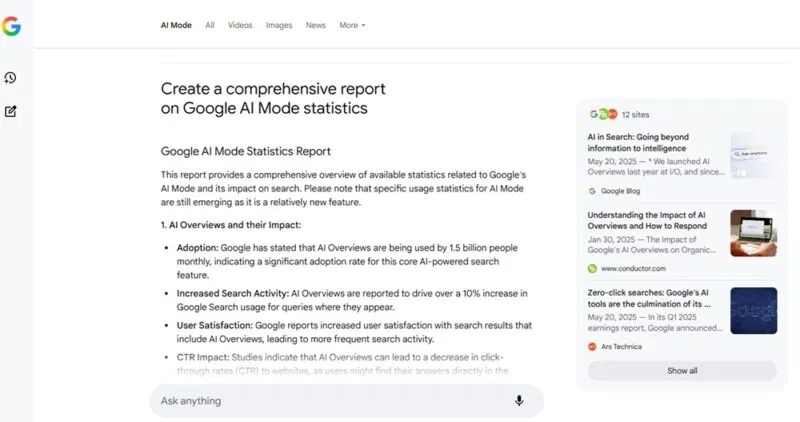Image resolution: width=800 pixels, height=422 pixels.
Task: Open AI Mode history icon
Action: (x=11, y=78)
